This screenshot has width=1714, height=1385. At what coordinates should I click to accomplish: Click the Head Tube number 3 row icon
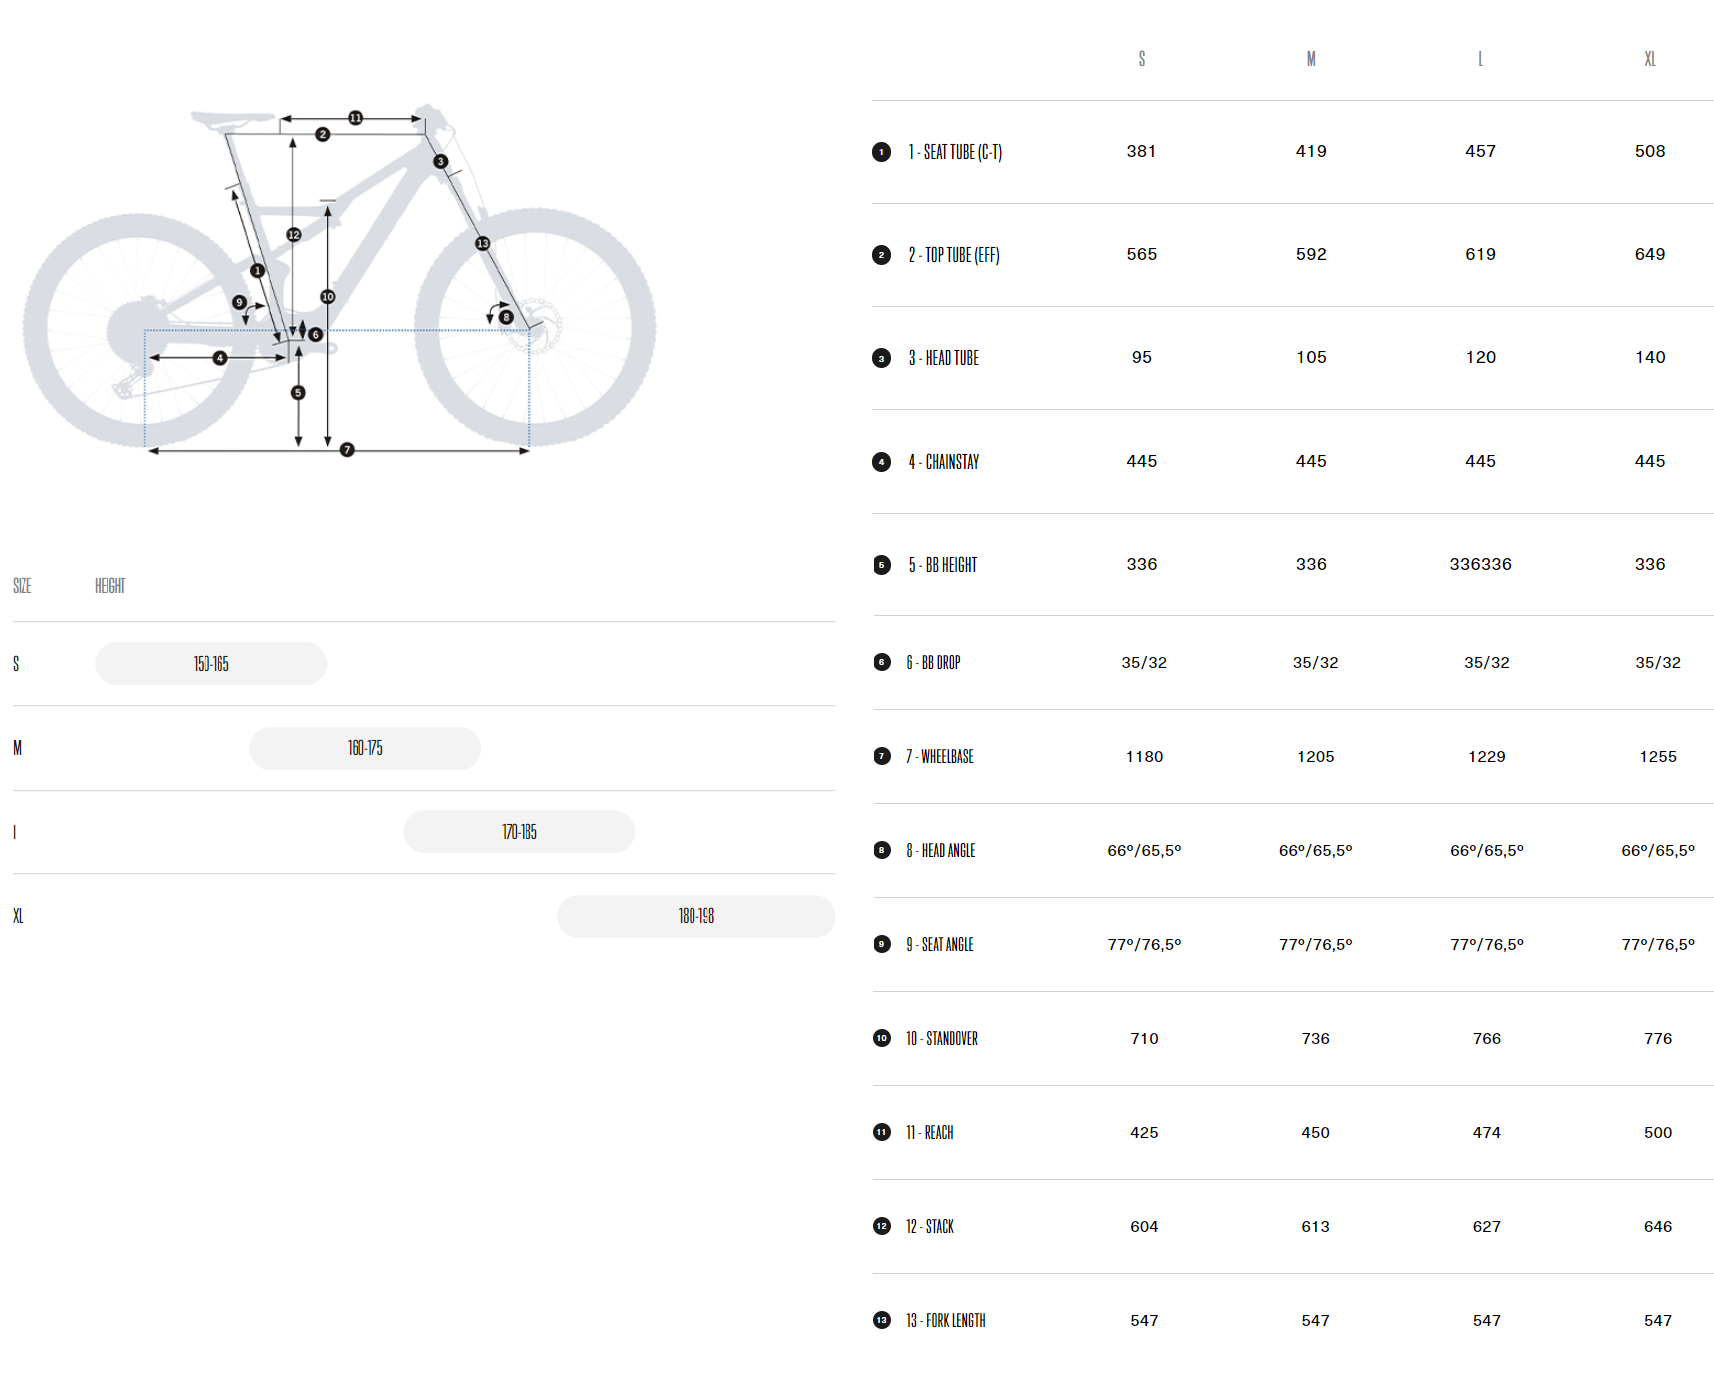[x=881, y=358]
